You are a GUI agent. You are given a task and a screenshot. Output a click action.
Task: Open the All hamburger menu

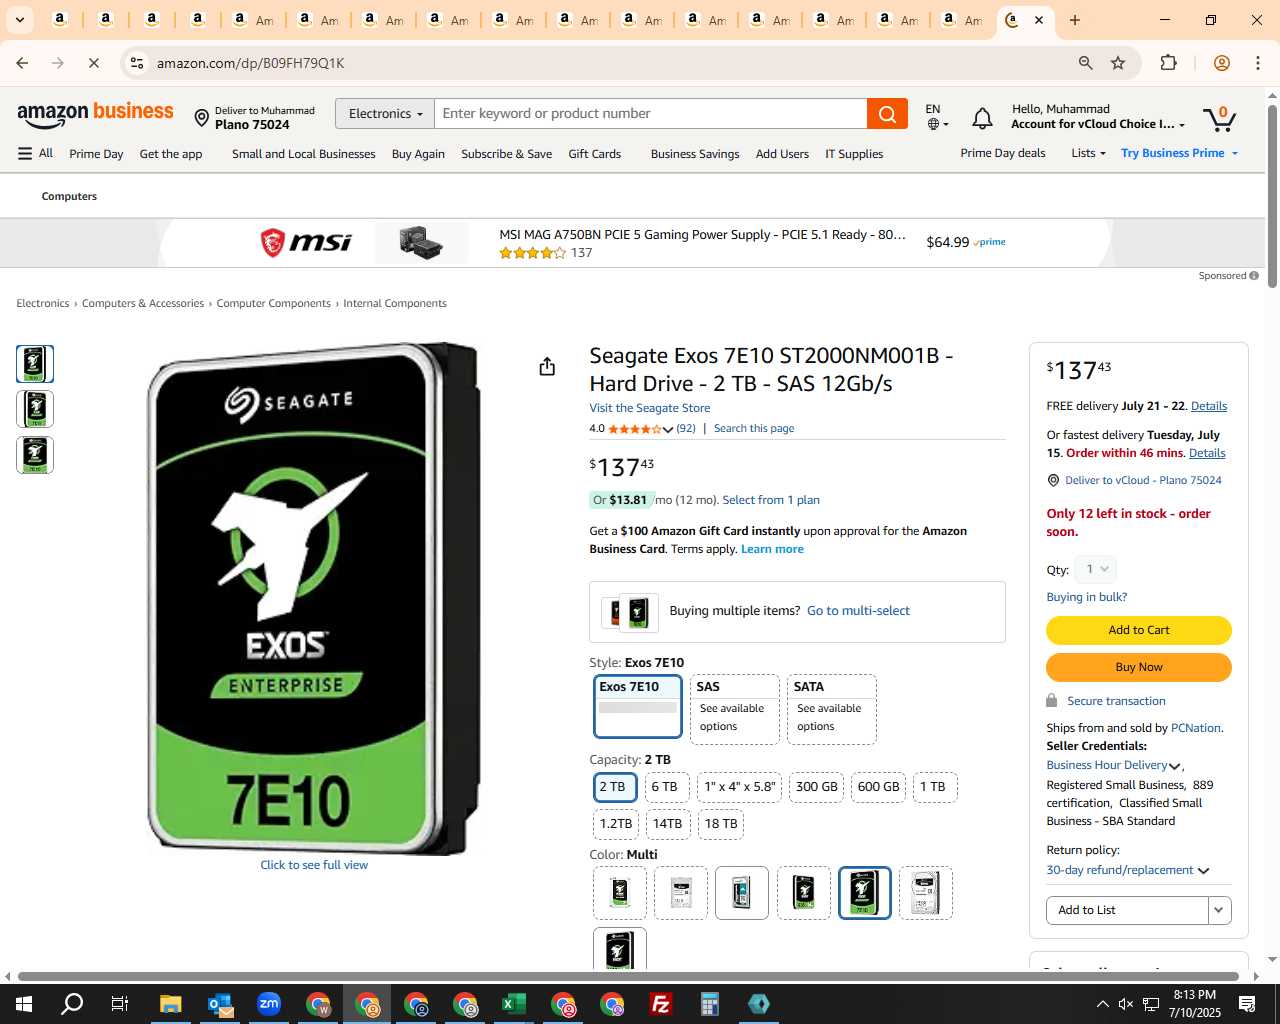click(x=35, y=153)
